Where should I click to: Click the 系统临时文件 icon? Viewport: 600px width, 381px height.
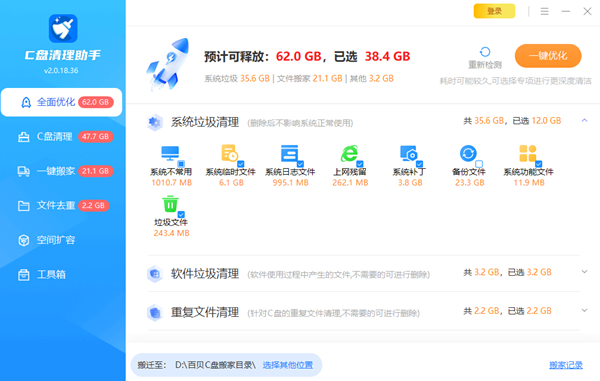coord(230,153)
